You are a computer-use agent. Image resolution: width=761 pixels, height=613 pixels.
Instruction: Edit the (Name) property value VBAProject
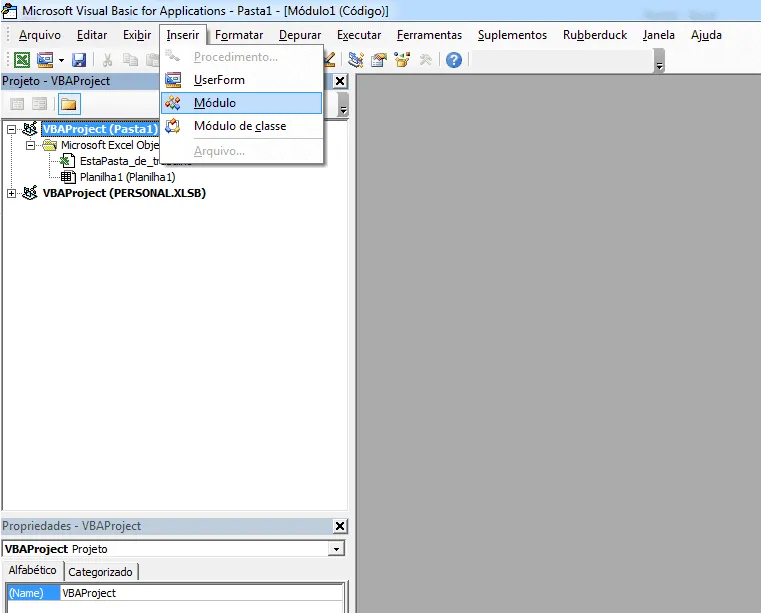coord(201,593)
